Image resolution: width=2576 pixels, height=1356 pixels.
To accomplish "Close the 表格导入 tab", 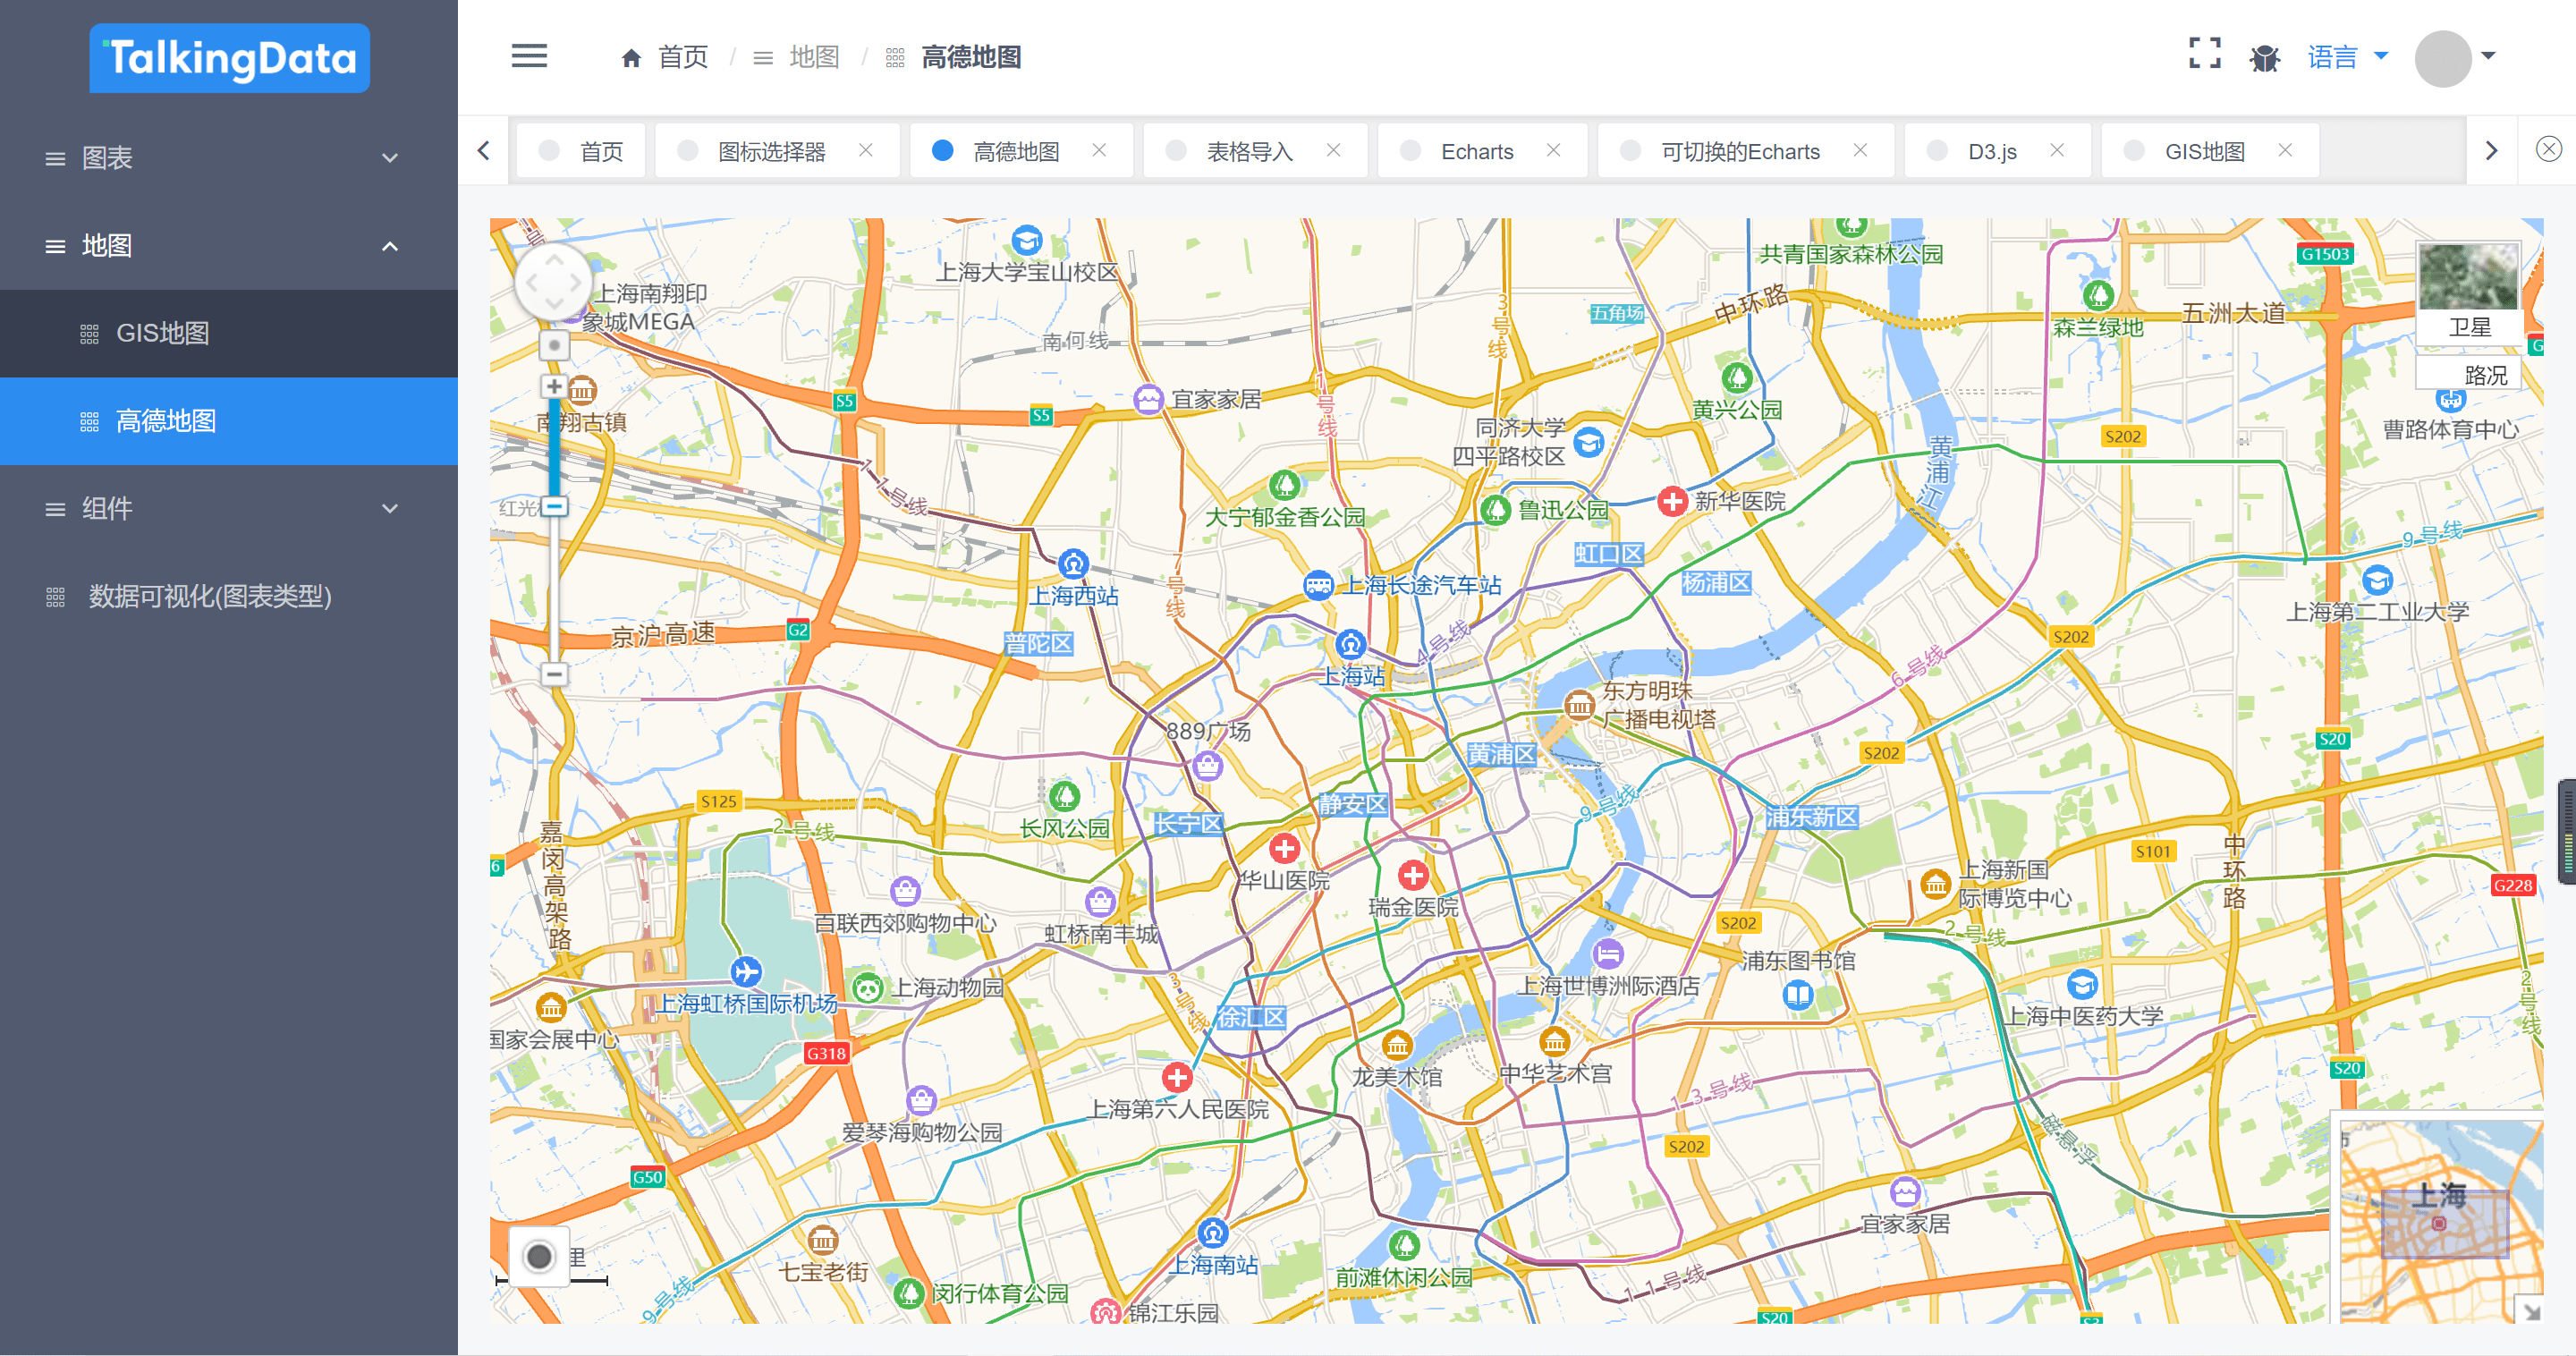I will click(x=1333, y=150).
